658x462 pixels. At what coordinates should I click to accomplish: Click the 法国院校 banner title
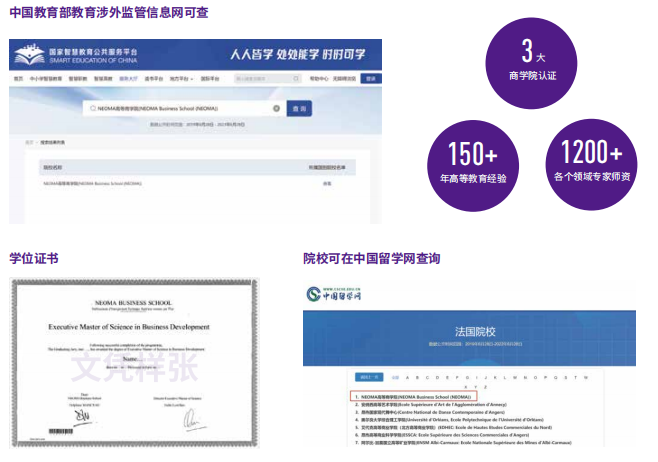[x=475, y=331]
